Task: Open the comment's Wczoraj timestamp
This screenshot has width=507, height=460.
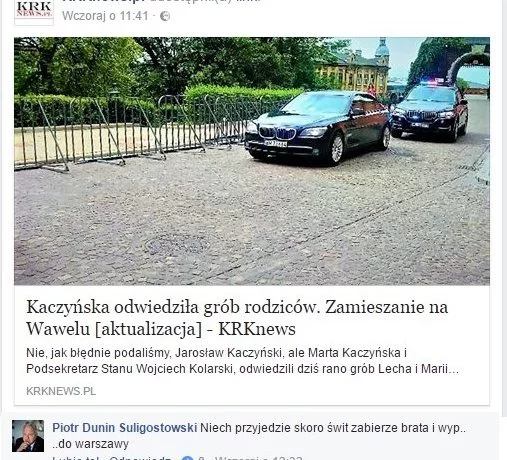Action: pyautogui.click(x=258, y=458)
